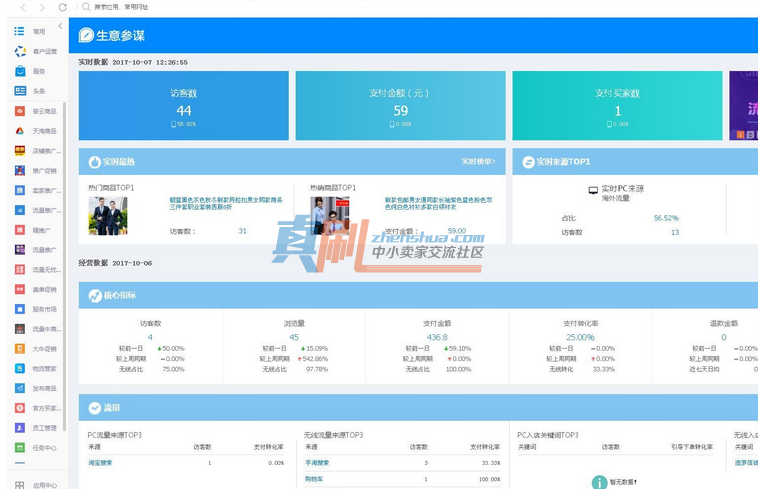Open the 物流管家 app icon
758x489 pixels.
20,368
